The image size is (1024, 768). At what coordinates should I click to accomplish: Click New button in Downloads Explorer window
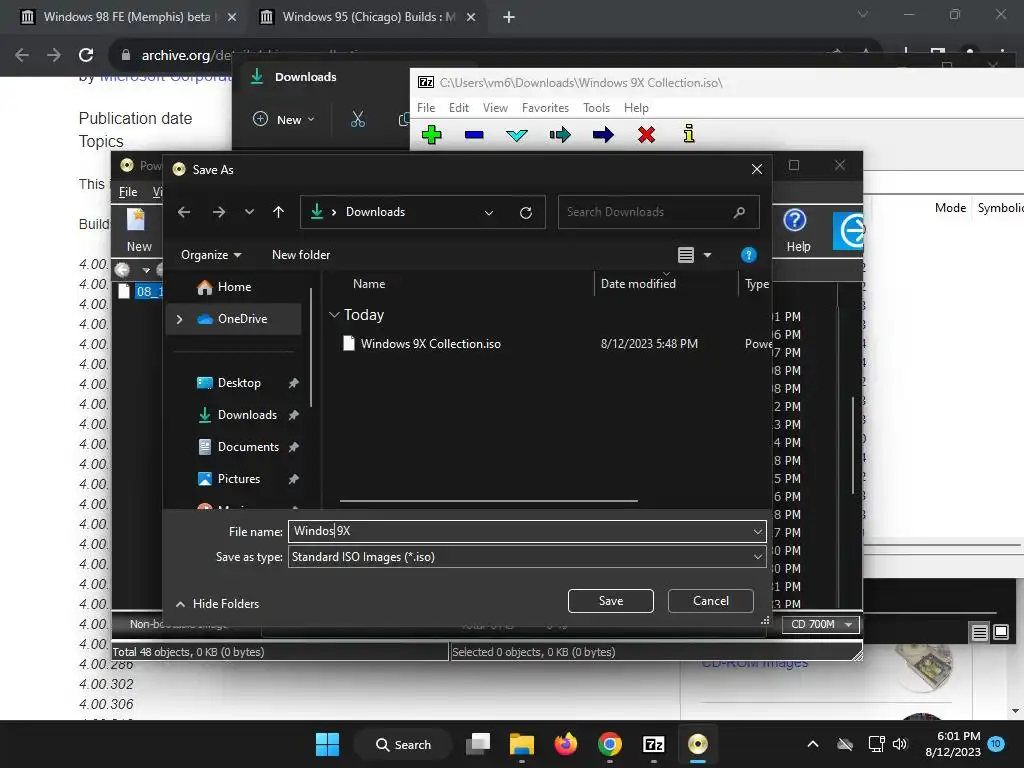283,120
